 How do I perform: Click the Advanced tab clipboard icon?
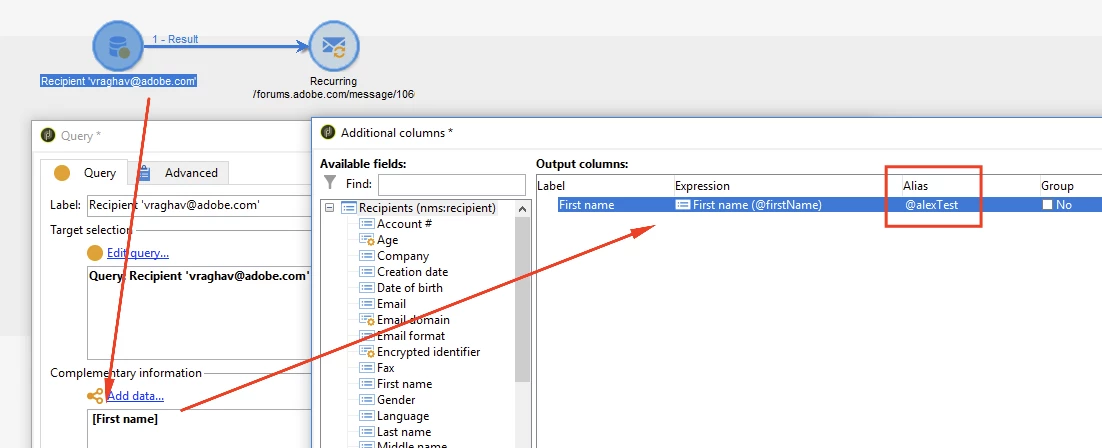[144, 172]
